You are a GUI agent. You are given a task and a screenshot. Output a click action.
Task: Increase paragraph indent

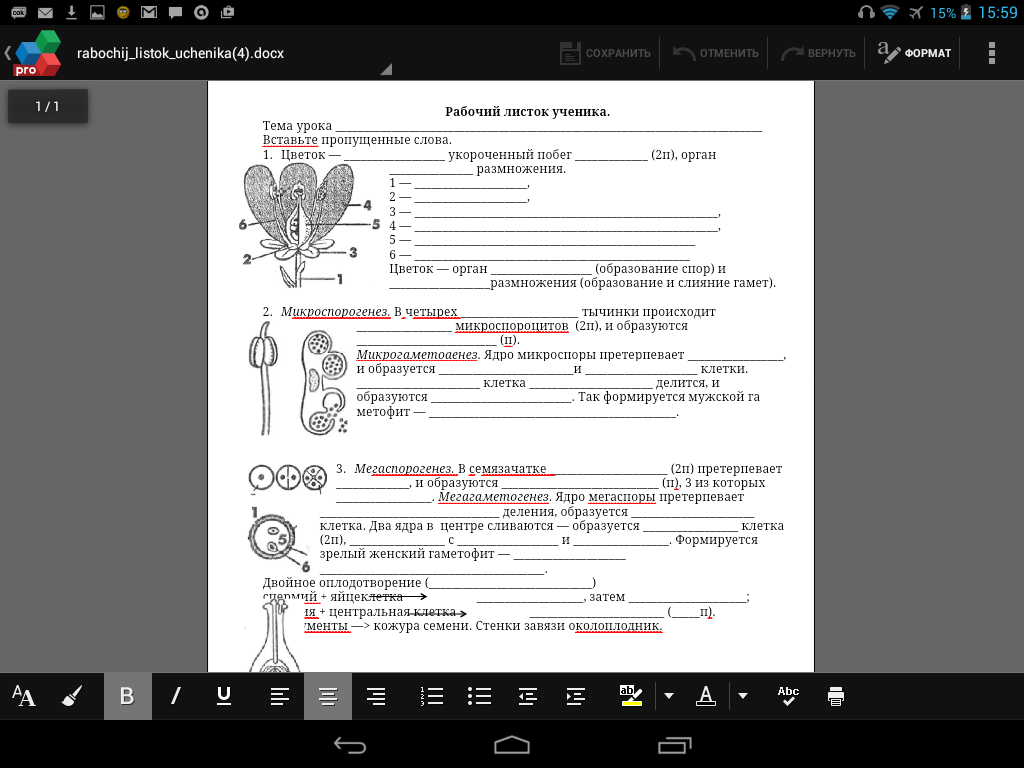coord(575,696)
